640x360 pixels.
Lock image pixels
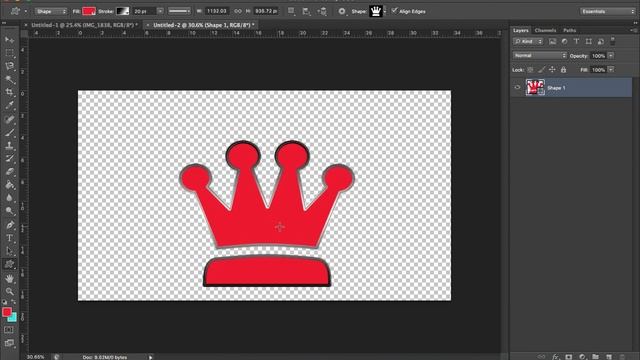[541, 70]
